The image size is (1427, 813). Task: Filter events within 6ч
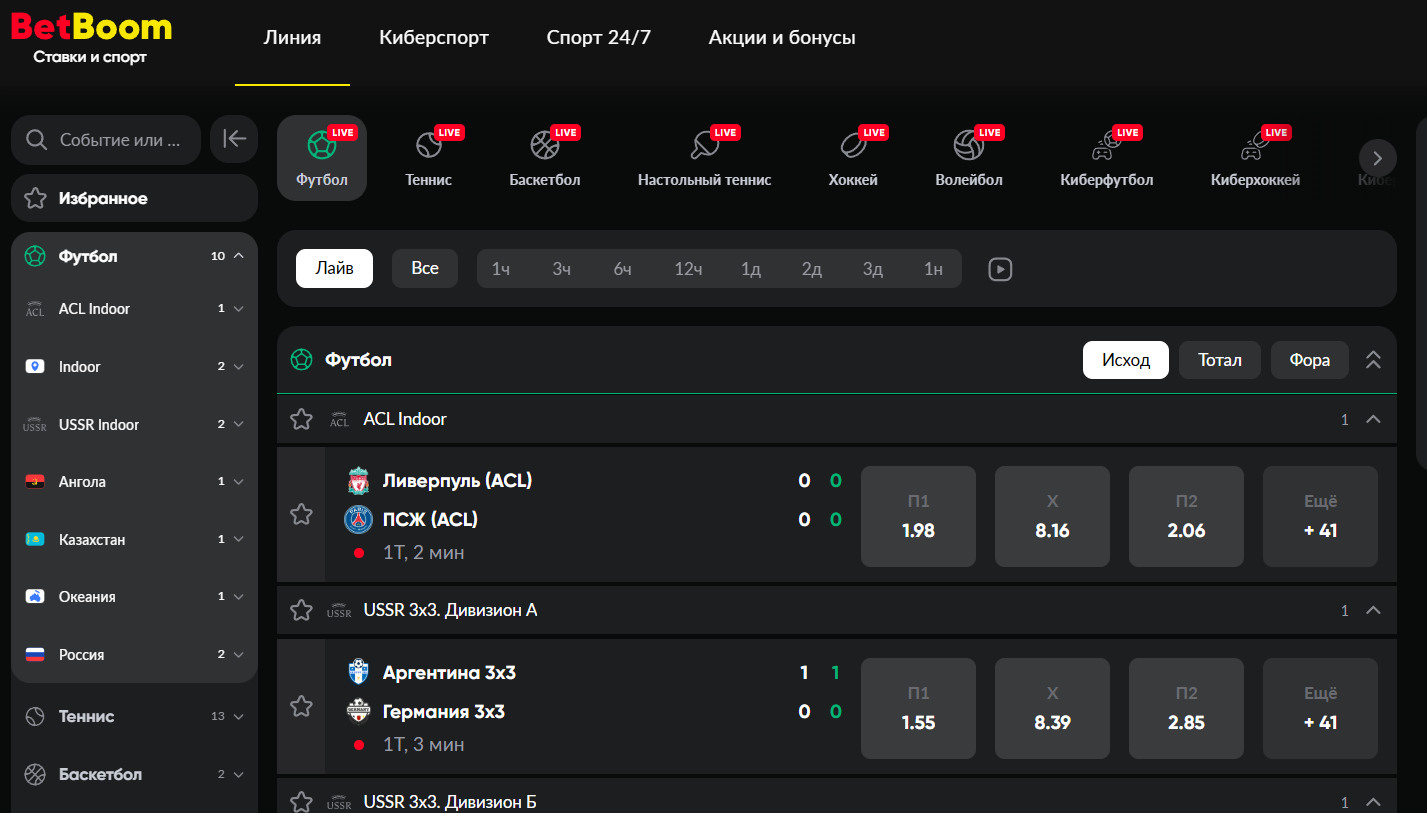tap(623, 269)
